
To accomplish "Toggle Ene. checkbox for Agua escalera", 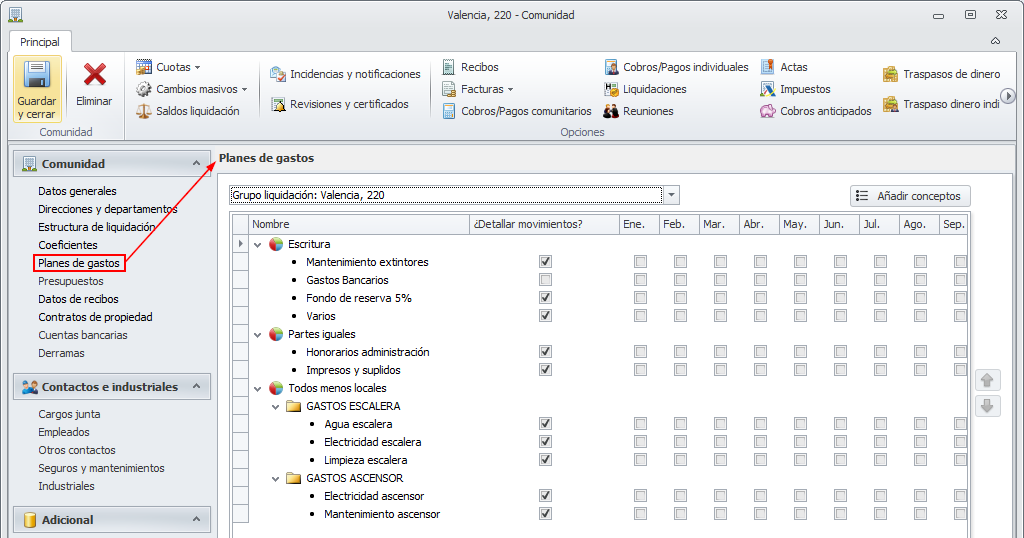I will tap(640, 424).
